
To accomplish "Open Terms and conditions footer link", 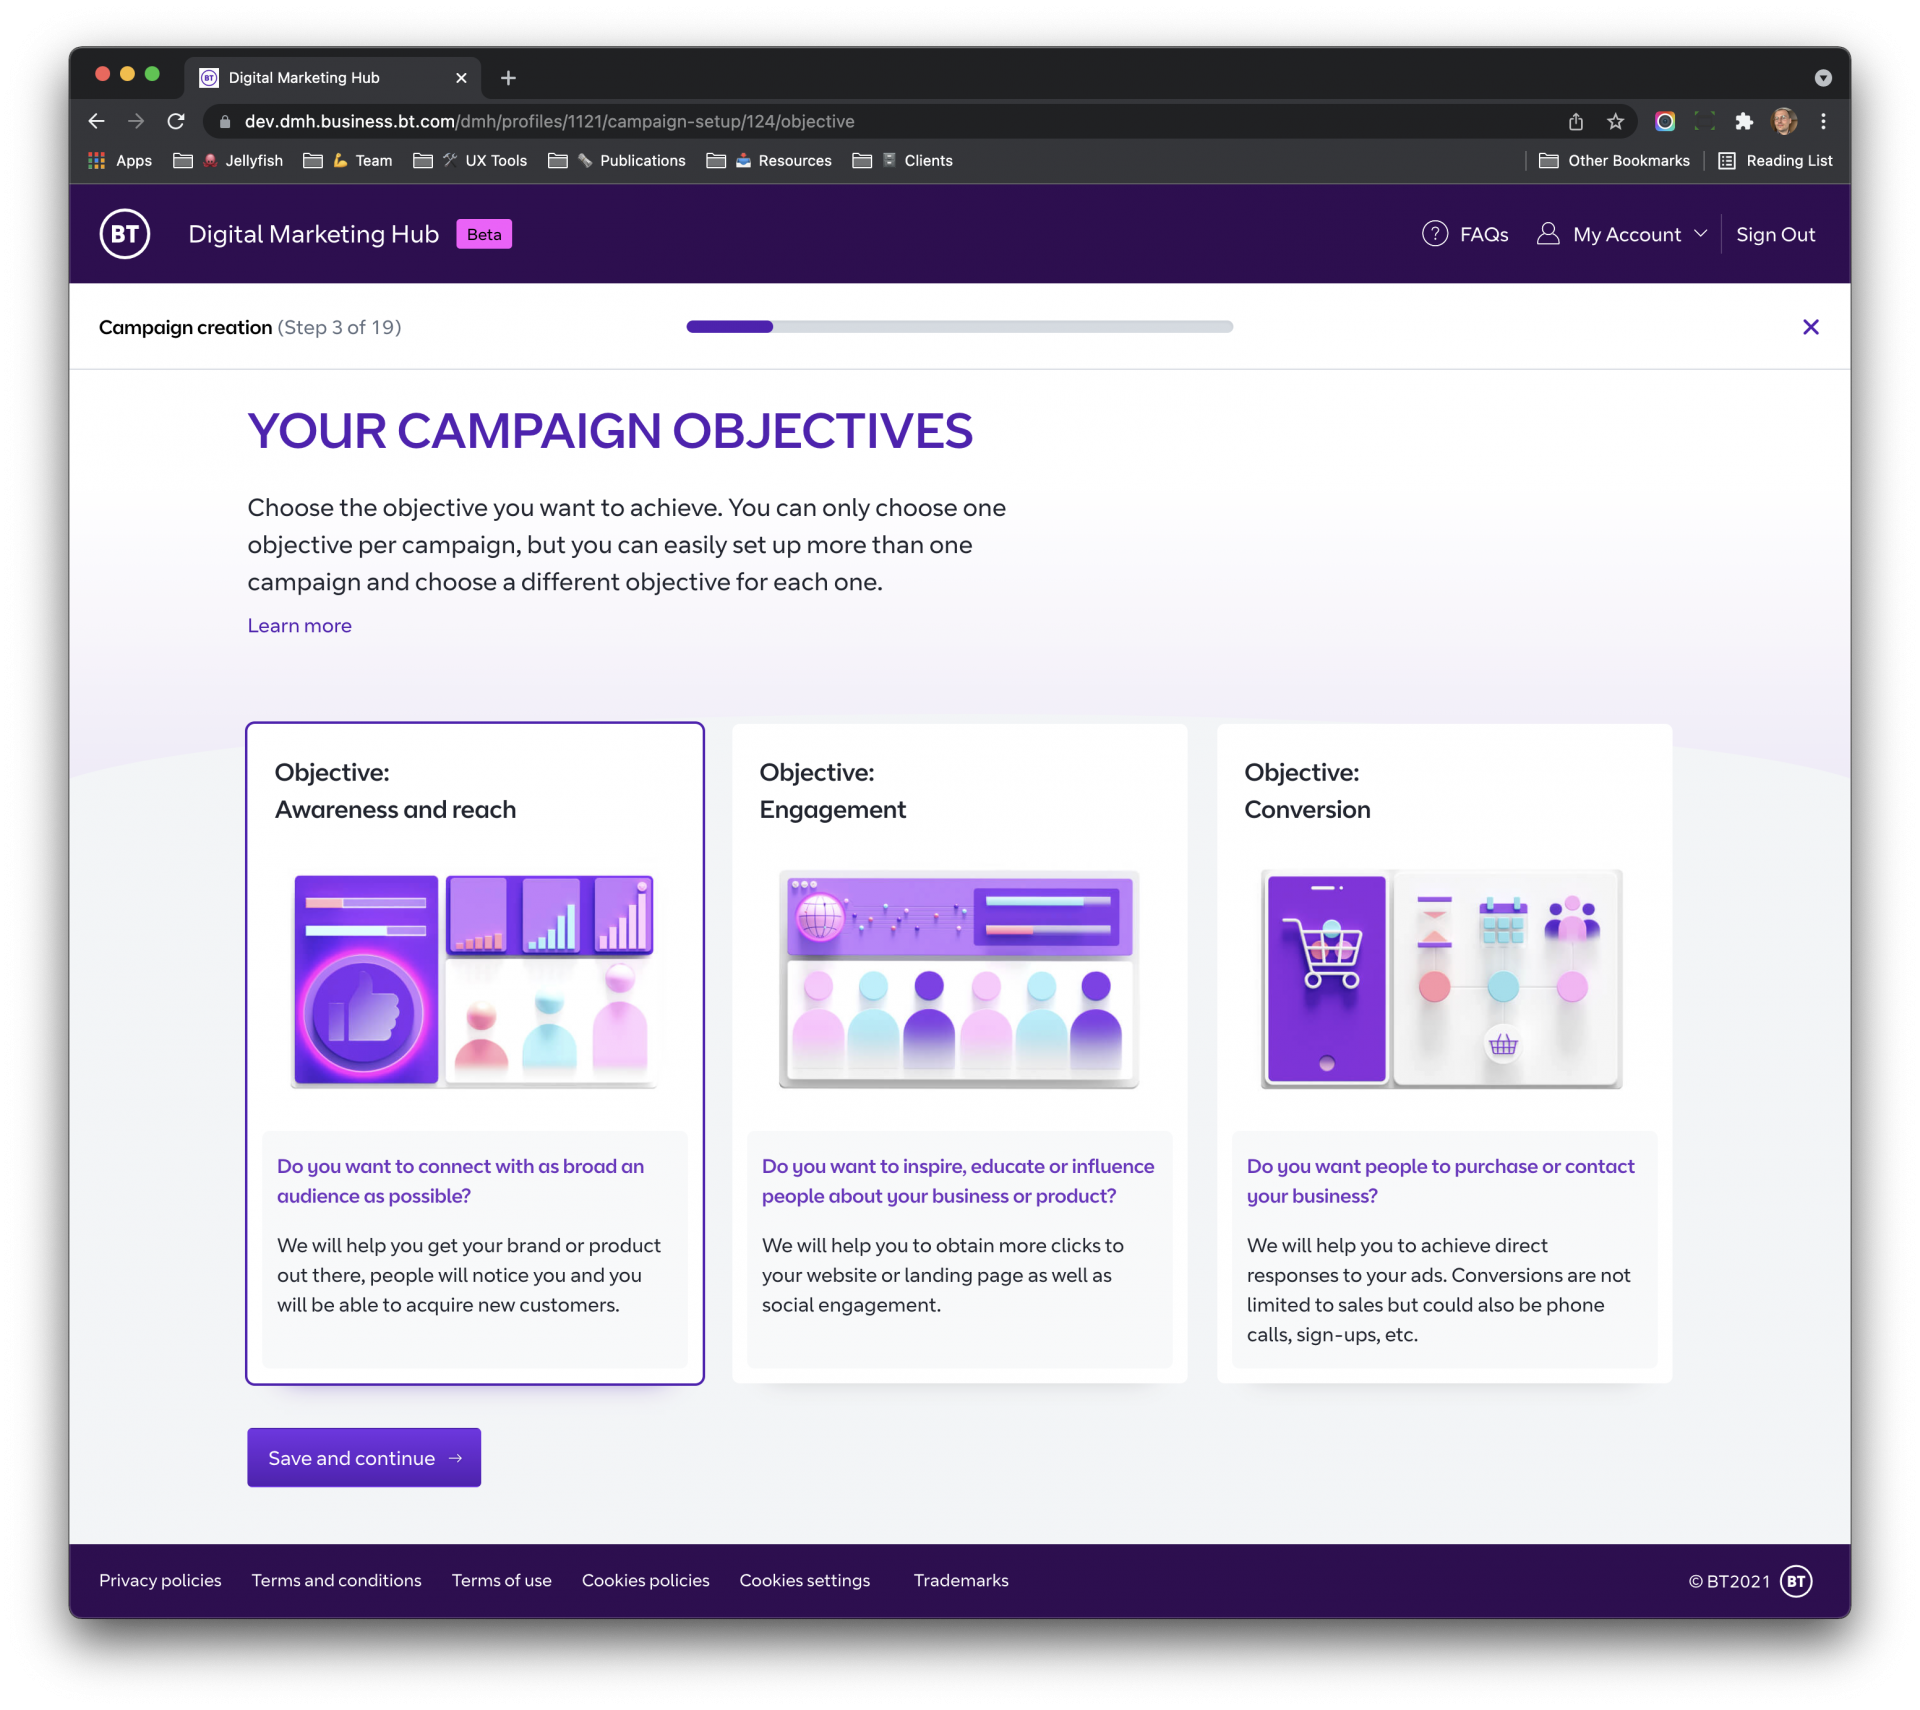I will click(336, 1581).
